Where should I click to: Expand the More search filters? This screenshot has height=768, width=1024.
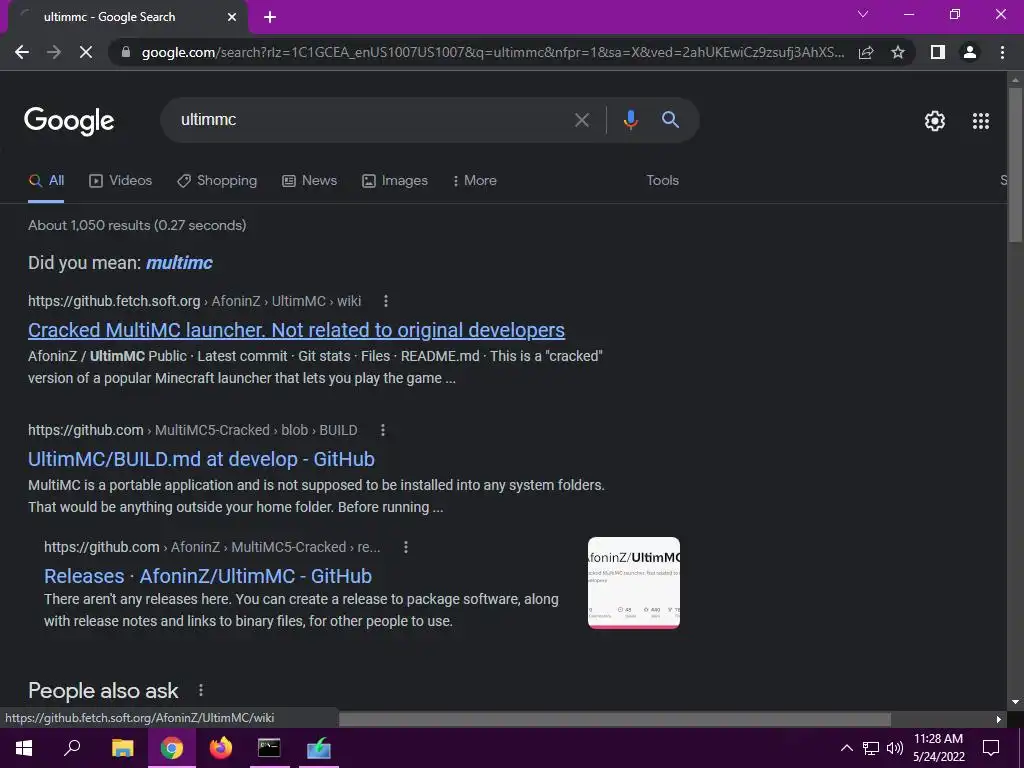475,181
